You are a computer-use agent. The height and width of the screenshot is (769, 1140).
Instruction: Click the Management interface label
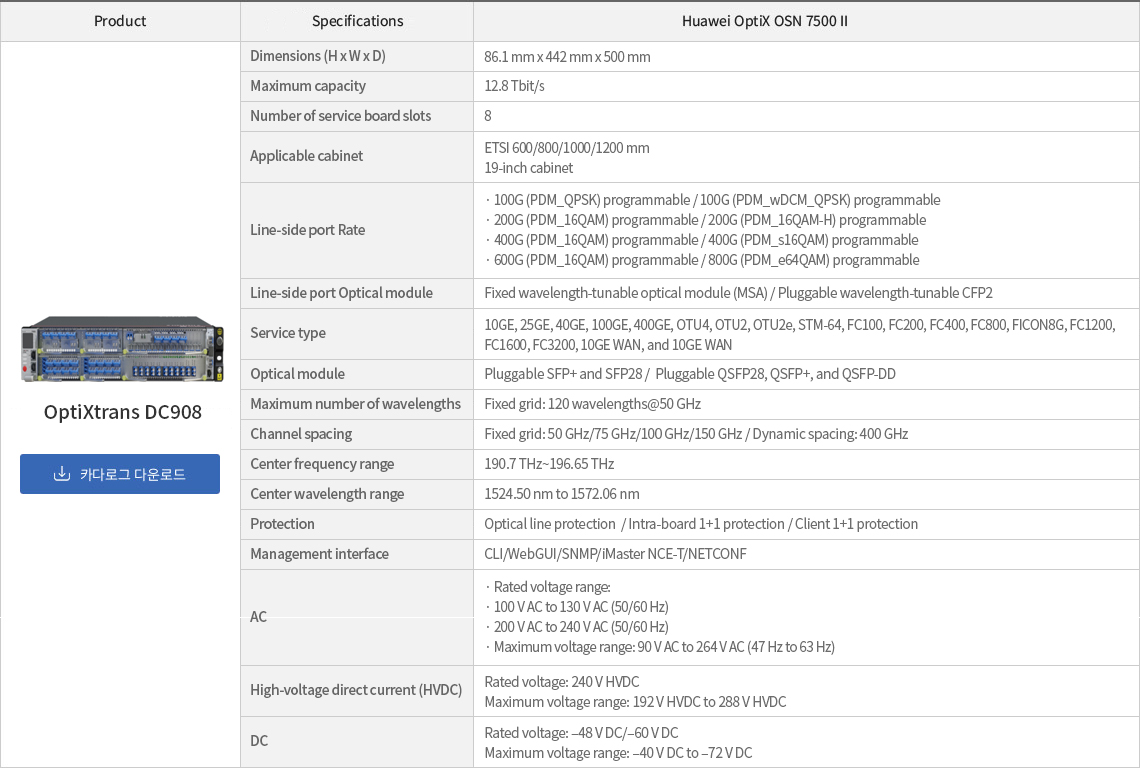tap(319, 554)
